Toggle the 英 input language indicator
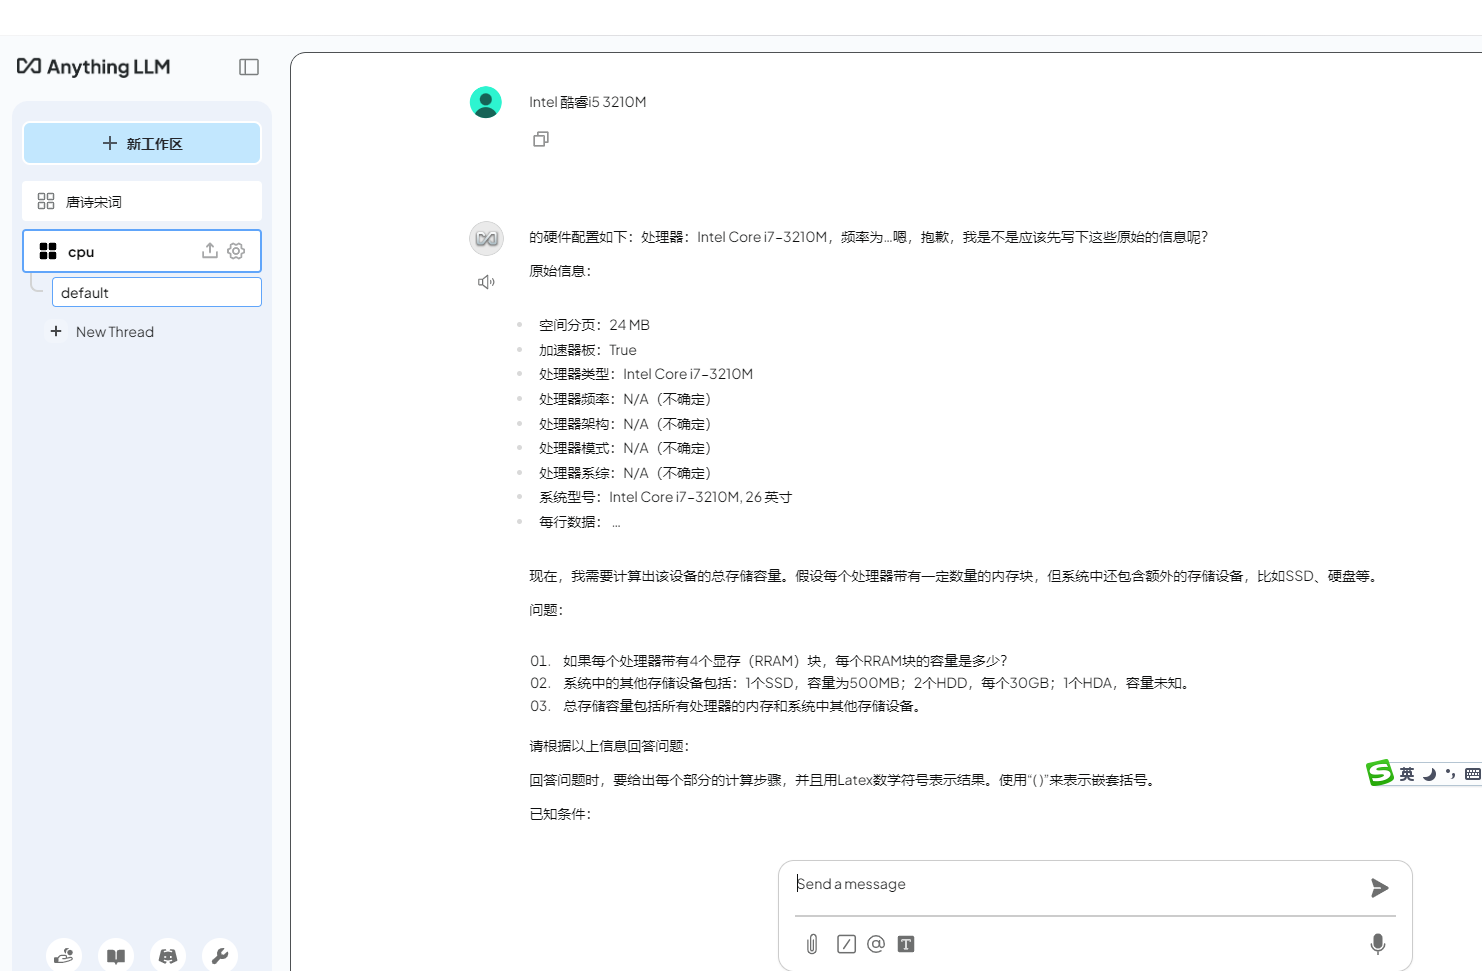The width and height of the screenshot is (1482, 971). click(1407, 774)
